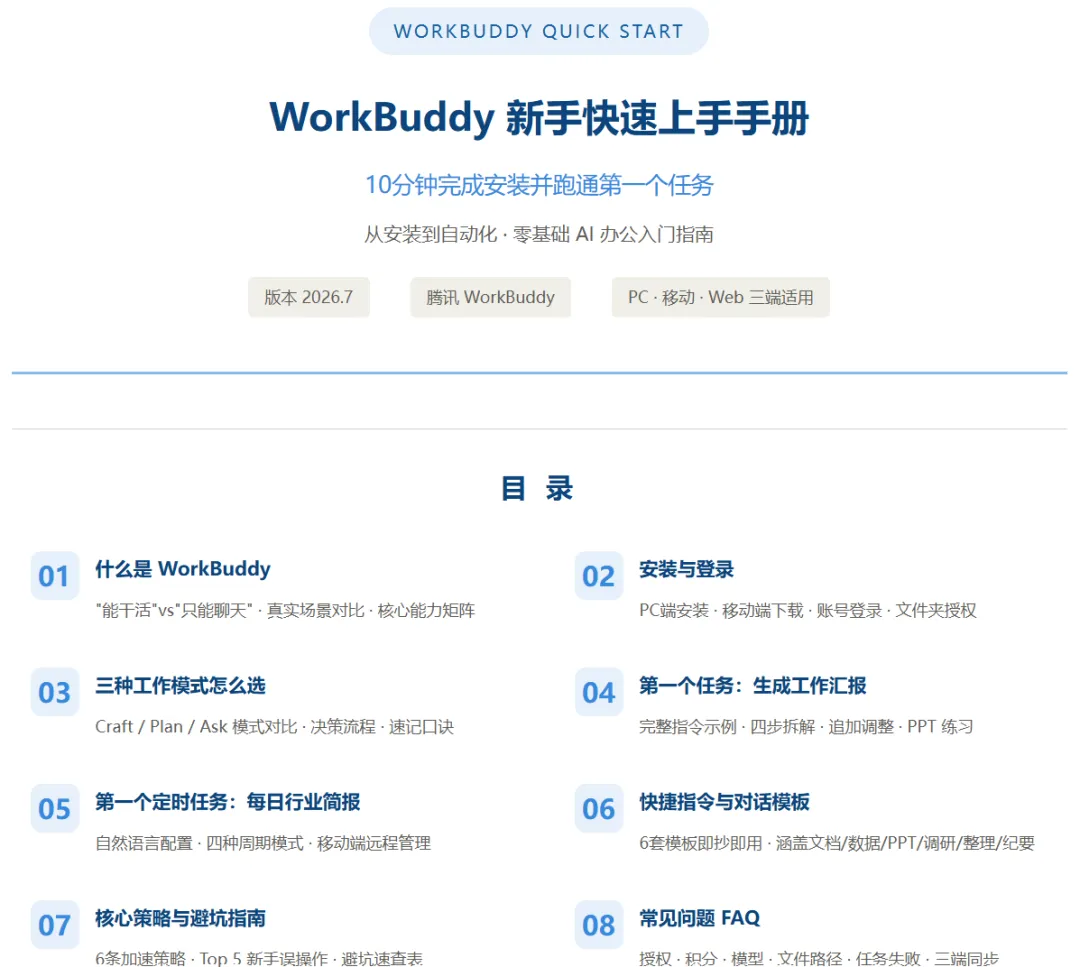Click the line 从安装到自动化 · 零基础 AI 办公入门指南
Viewport: 1080px width, 967px height.
[539, 234]
